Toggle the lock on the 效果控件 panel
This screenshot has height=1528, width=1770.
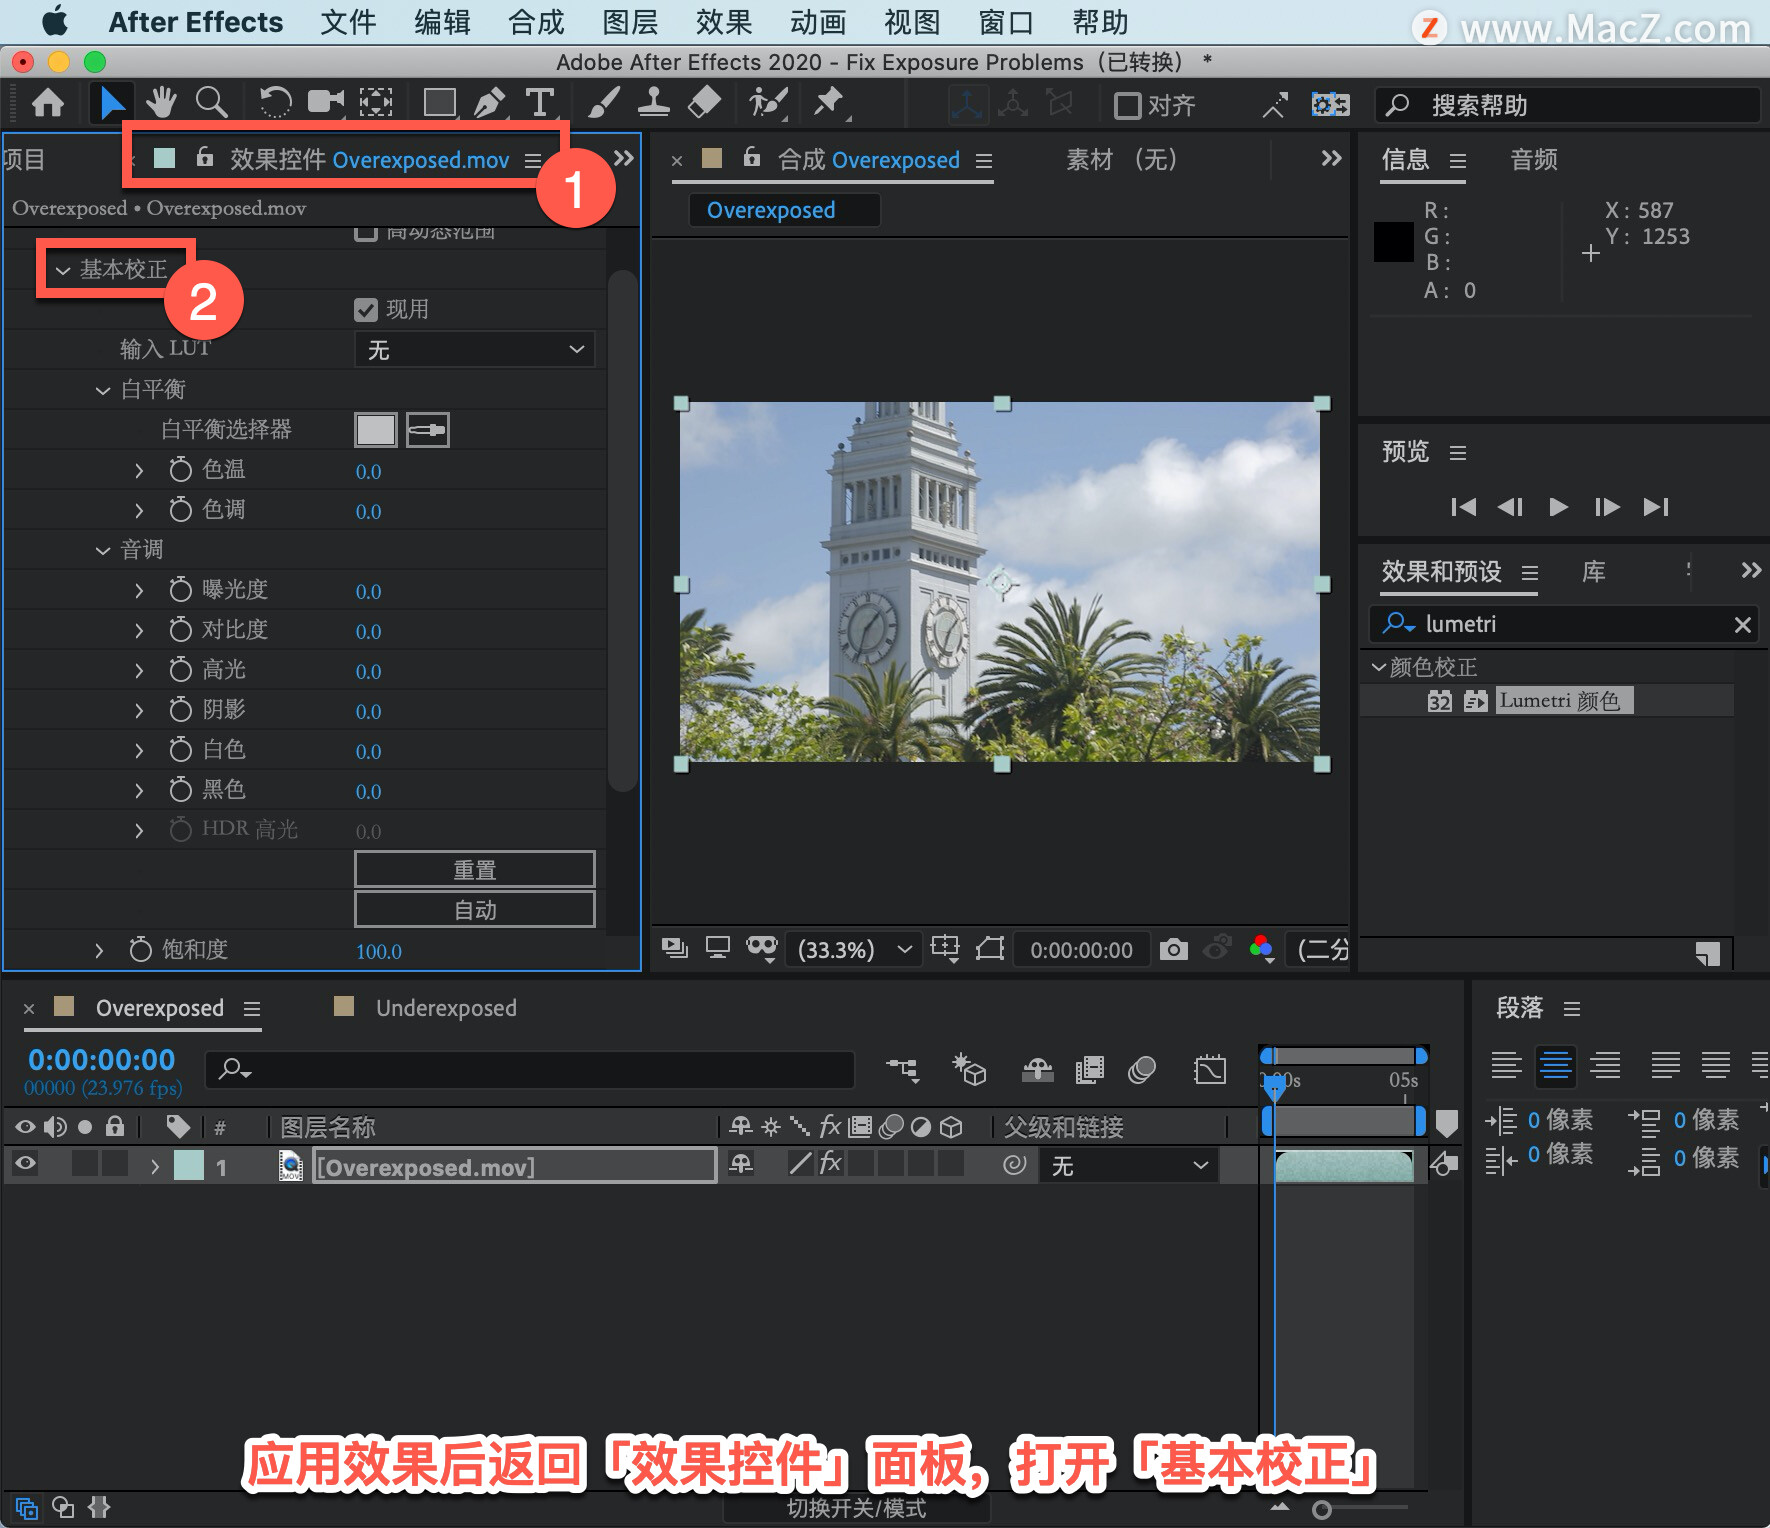pos(205,157)
